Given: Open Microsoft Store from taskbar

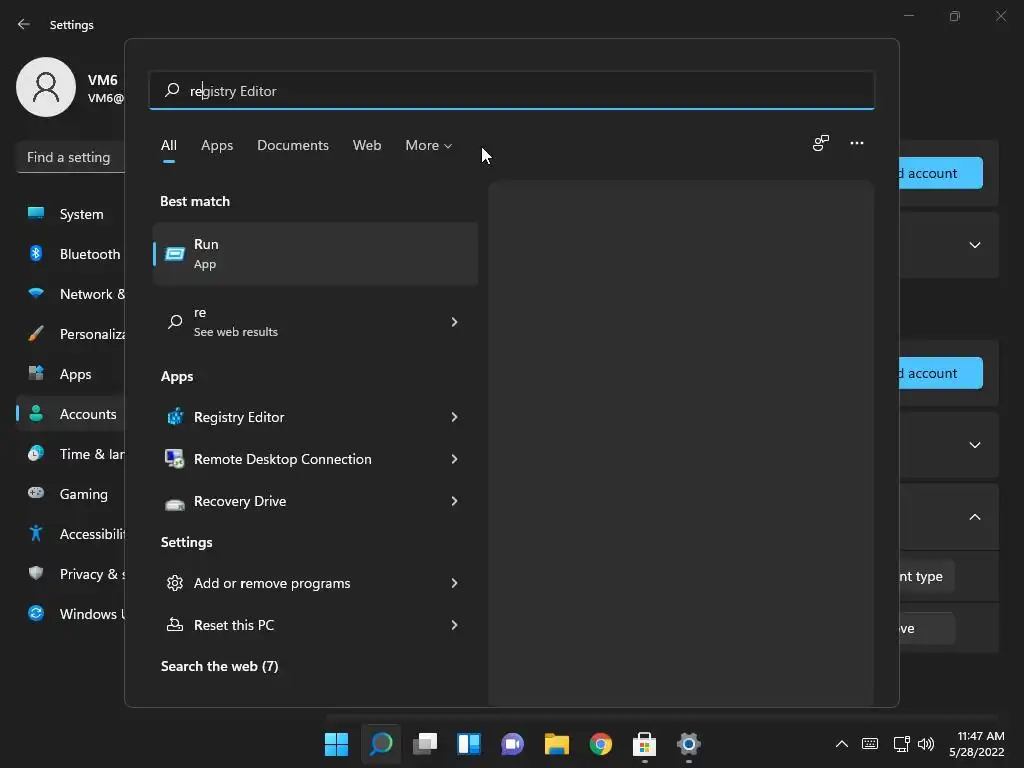Looking at the screenshot, I should (645, 744).
